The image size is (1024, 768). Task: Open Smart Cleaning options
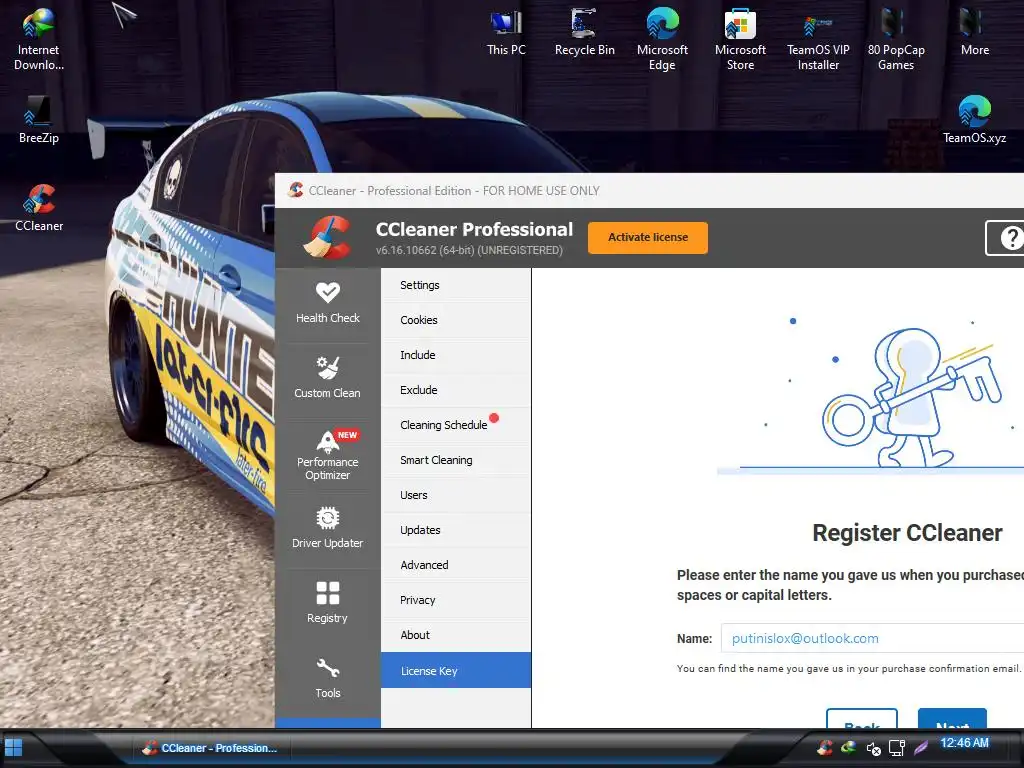456,460
